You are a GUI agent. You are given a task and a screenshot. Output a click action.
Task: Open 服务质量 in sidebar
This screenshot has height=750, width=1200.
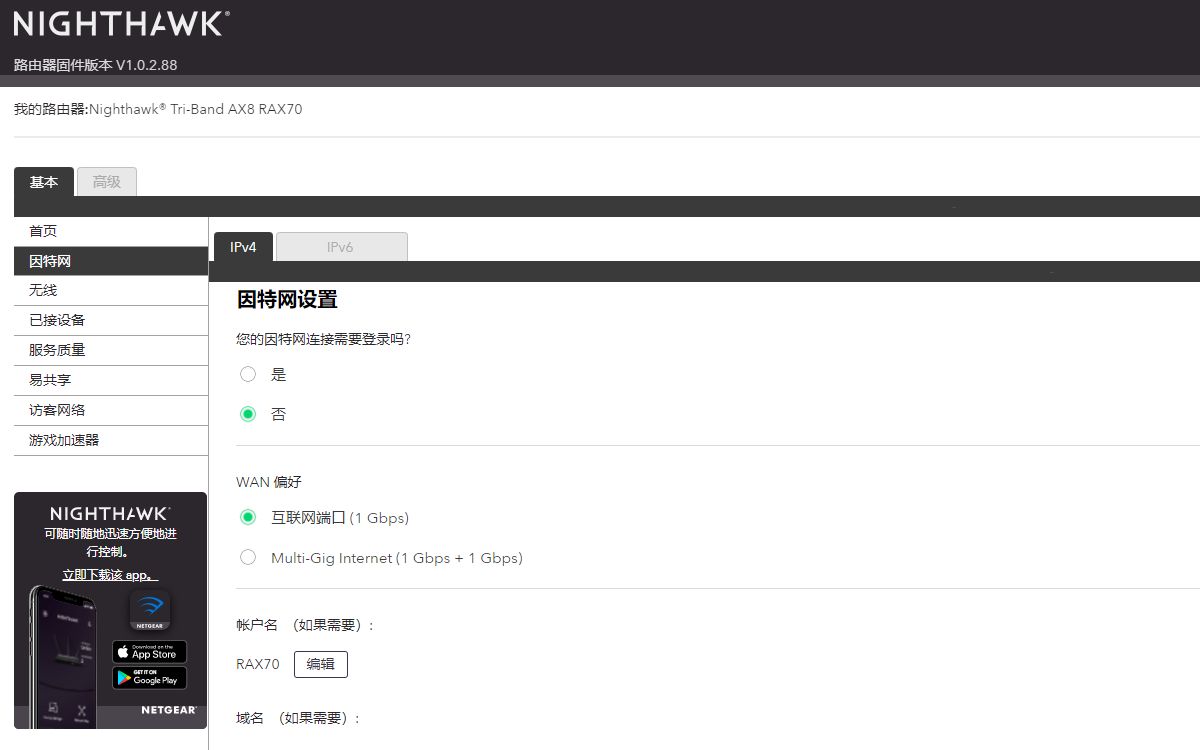click(x=111, y=350)
